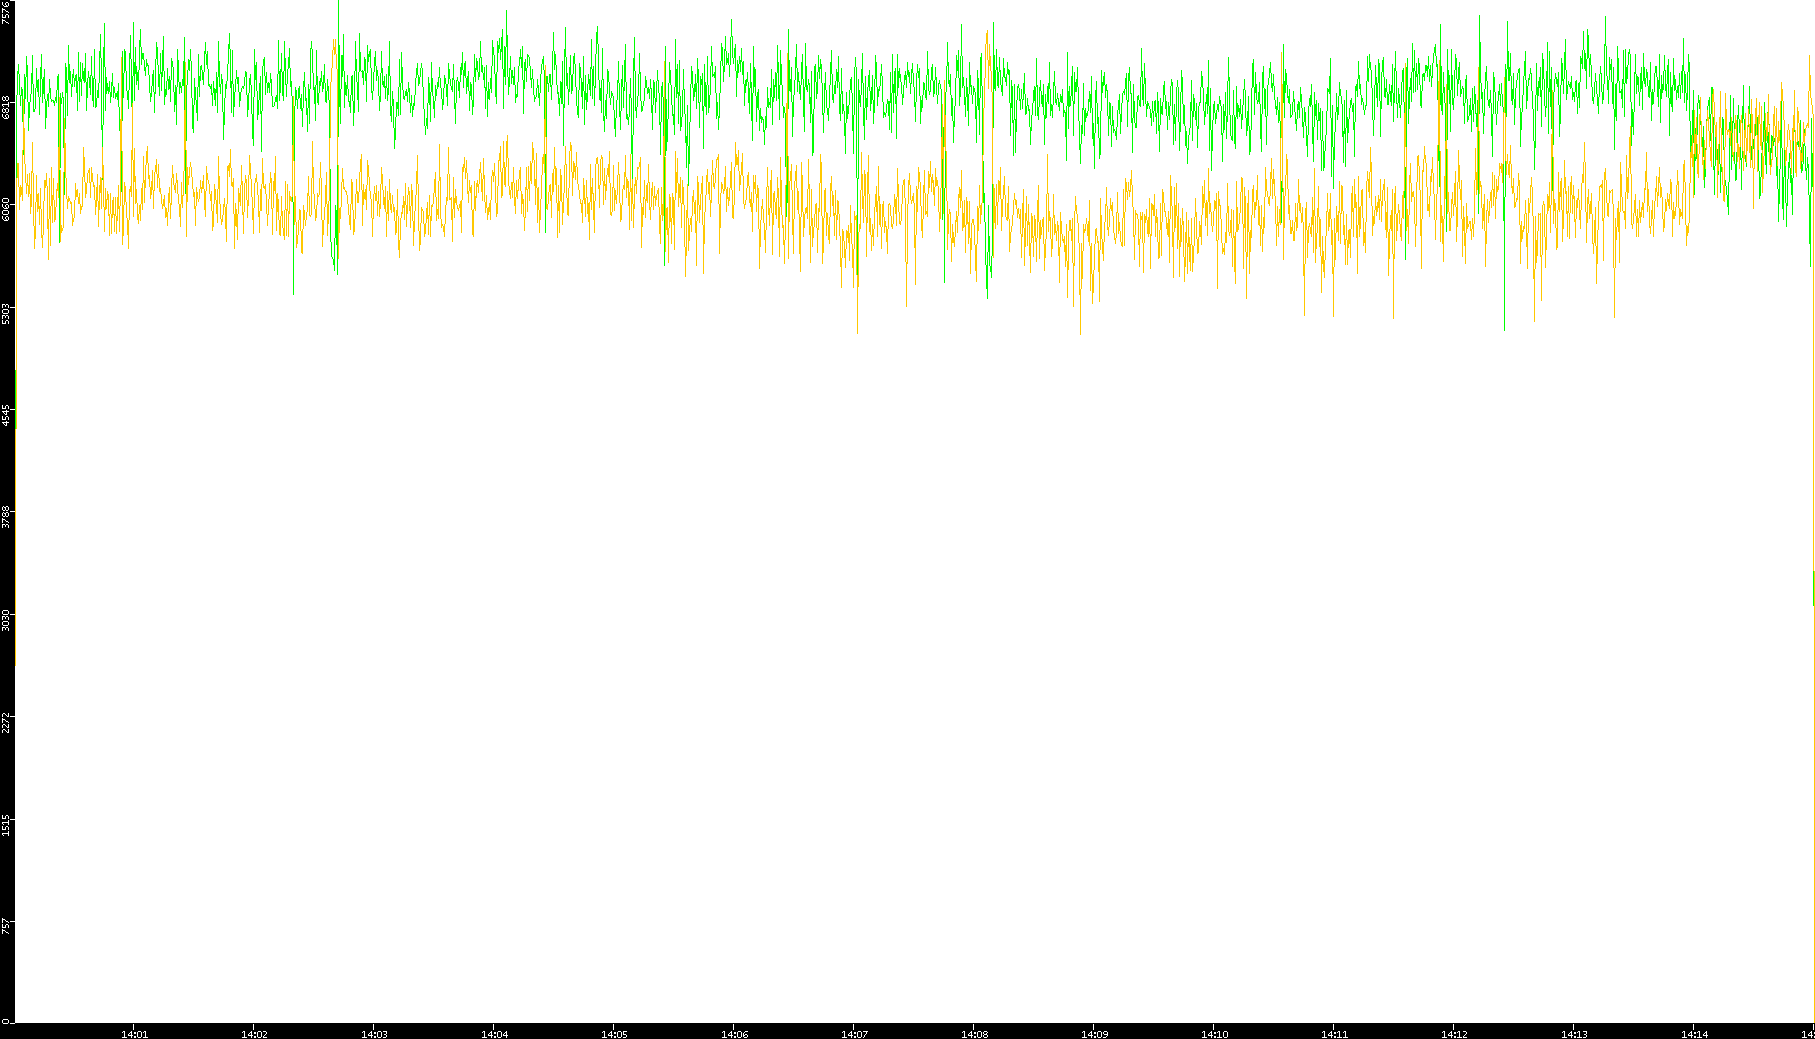Image resolution: width=1815 pixels, height=1039 pixels.
Task: Pick the 757 vertical axis label
Action: pos(7,926)
